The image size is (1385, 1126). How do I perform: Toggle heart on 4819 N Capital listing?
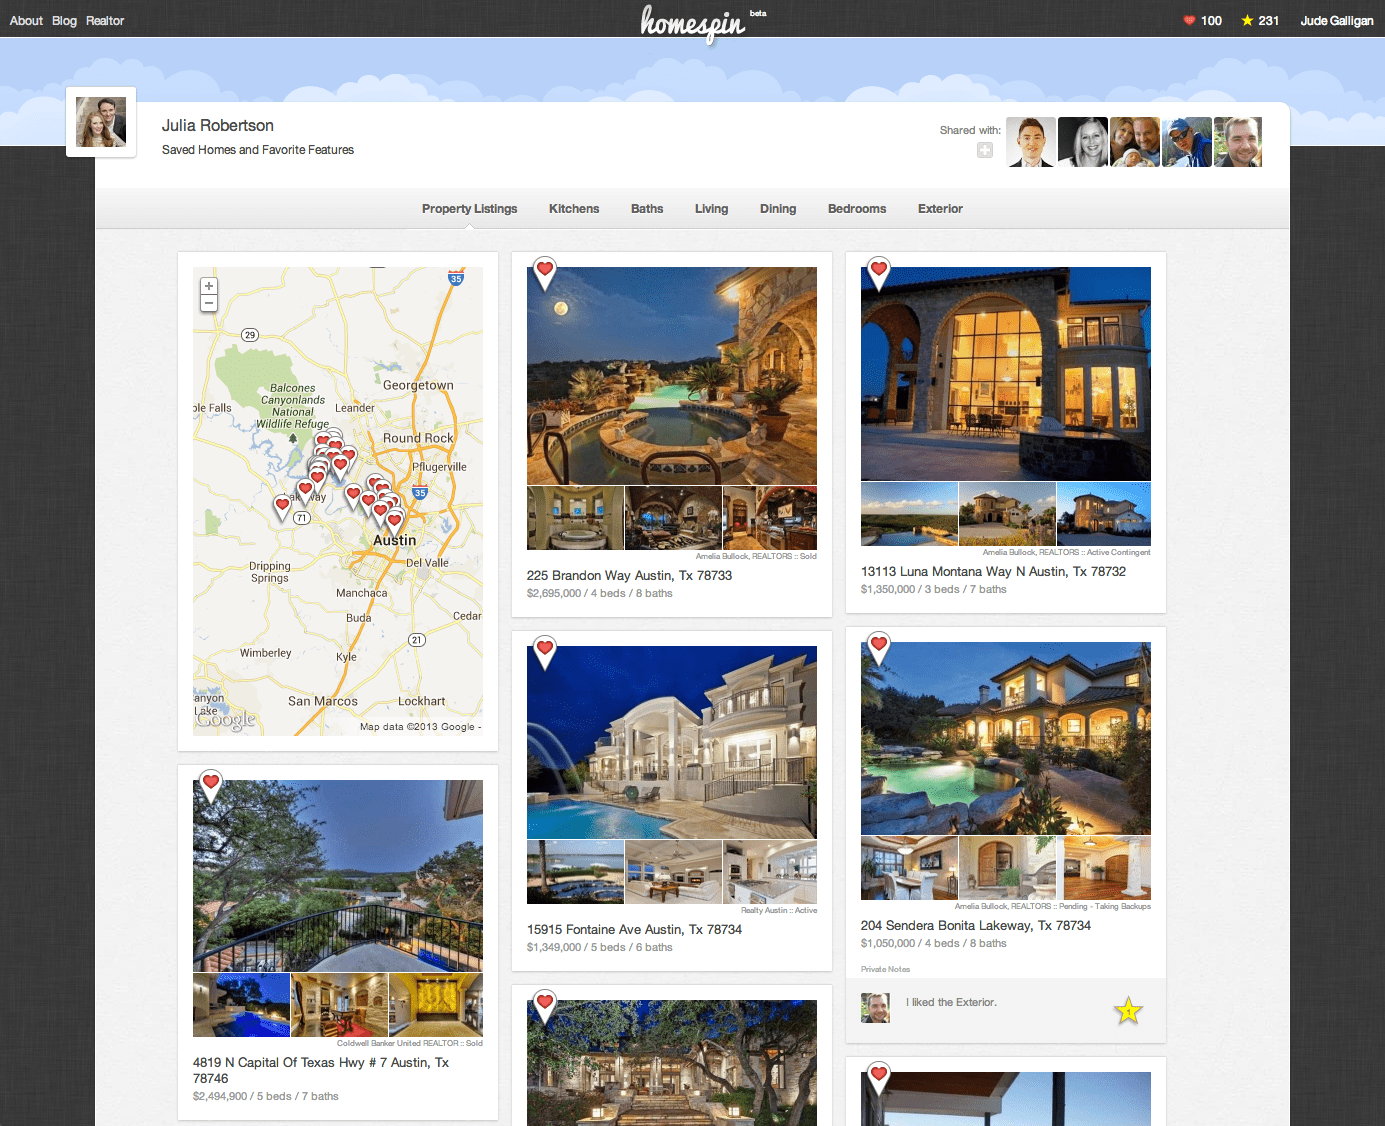(211, 783)
